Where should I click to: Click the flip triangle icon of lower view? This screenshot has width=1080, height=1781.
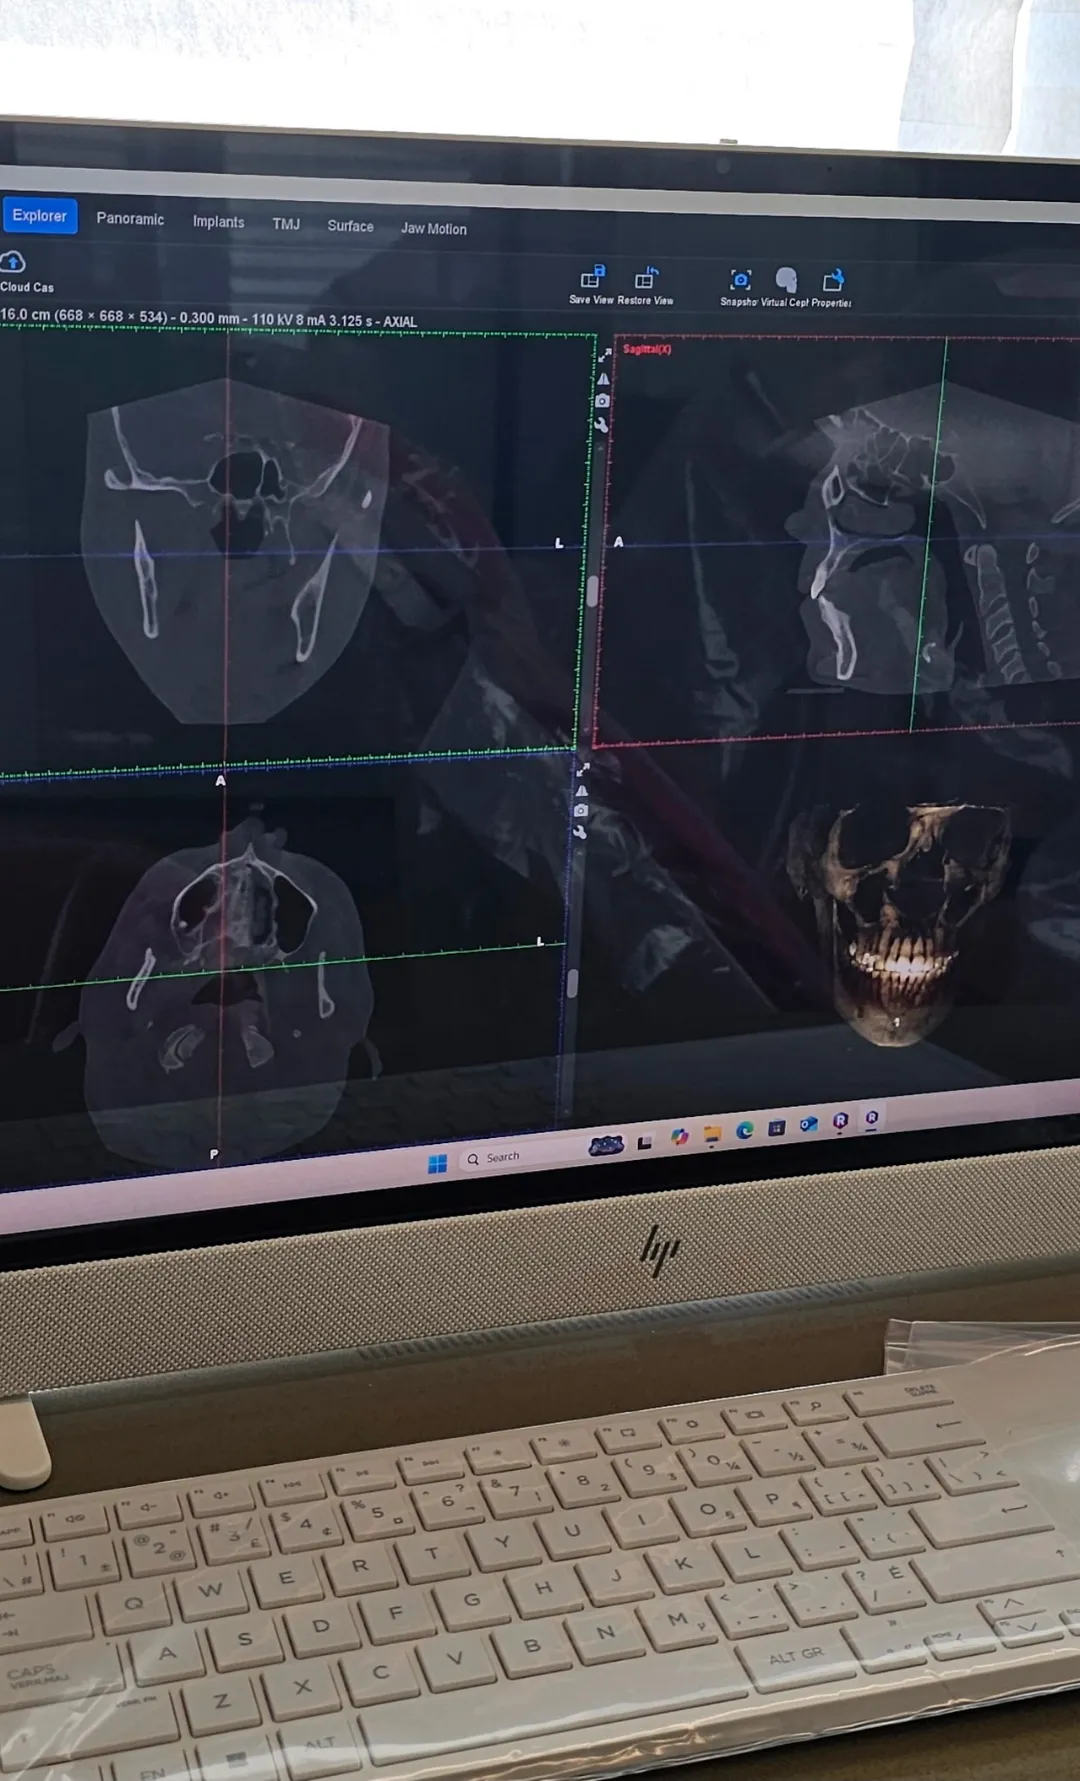click(x=582, y=790)
